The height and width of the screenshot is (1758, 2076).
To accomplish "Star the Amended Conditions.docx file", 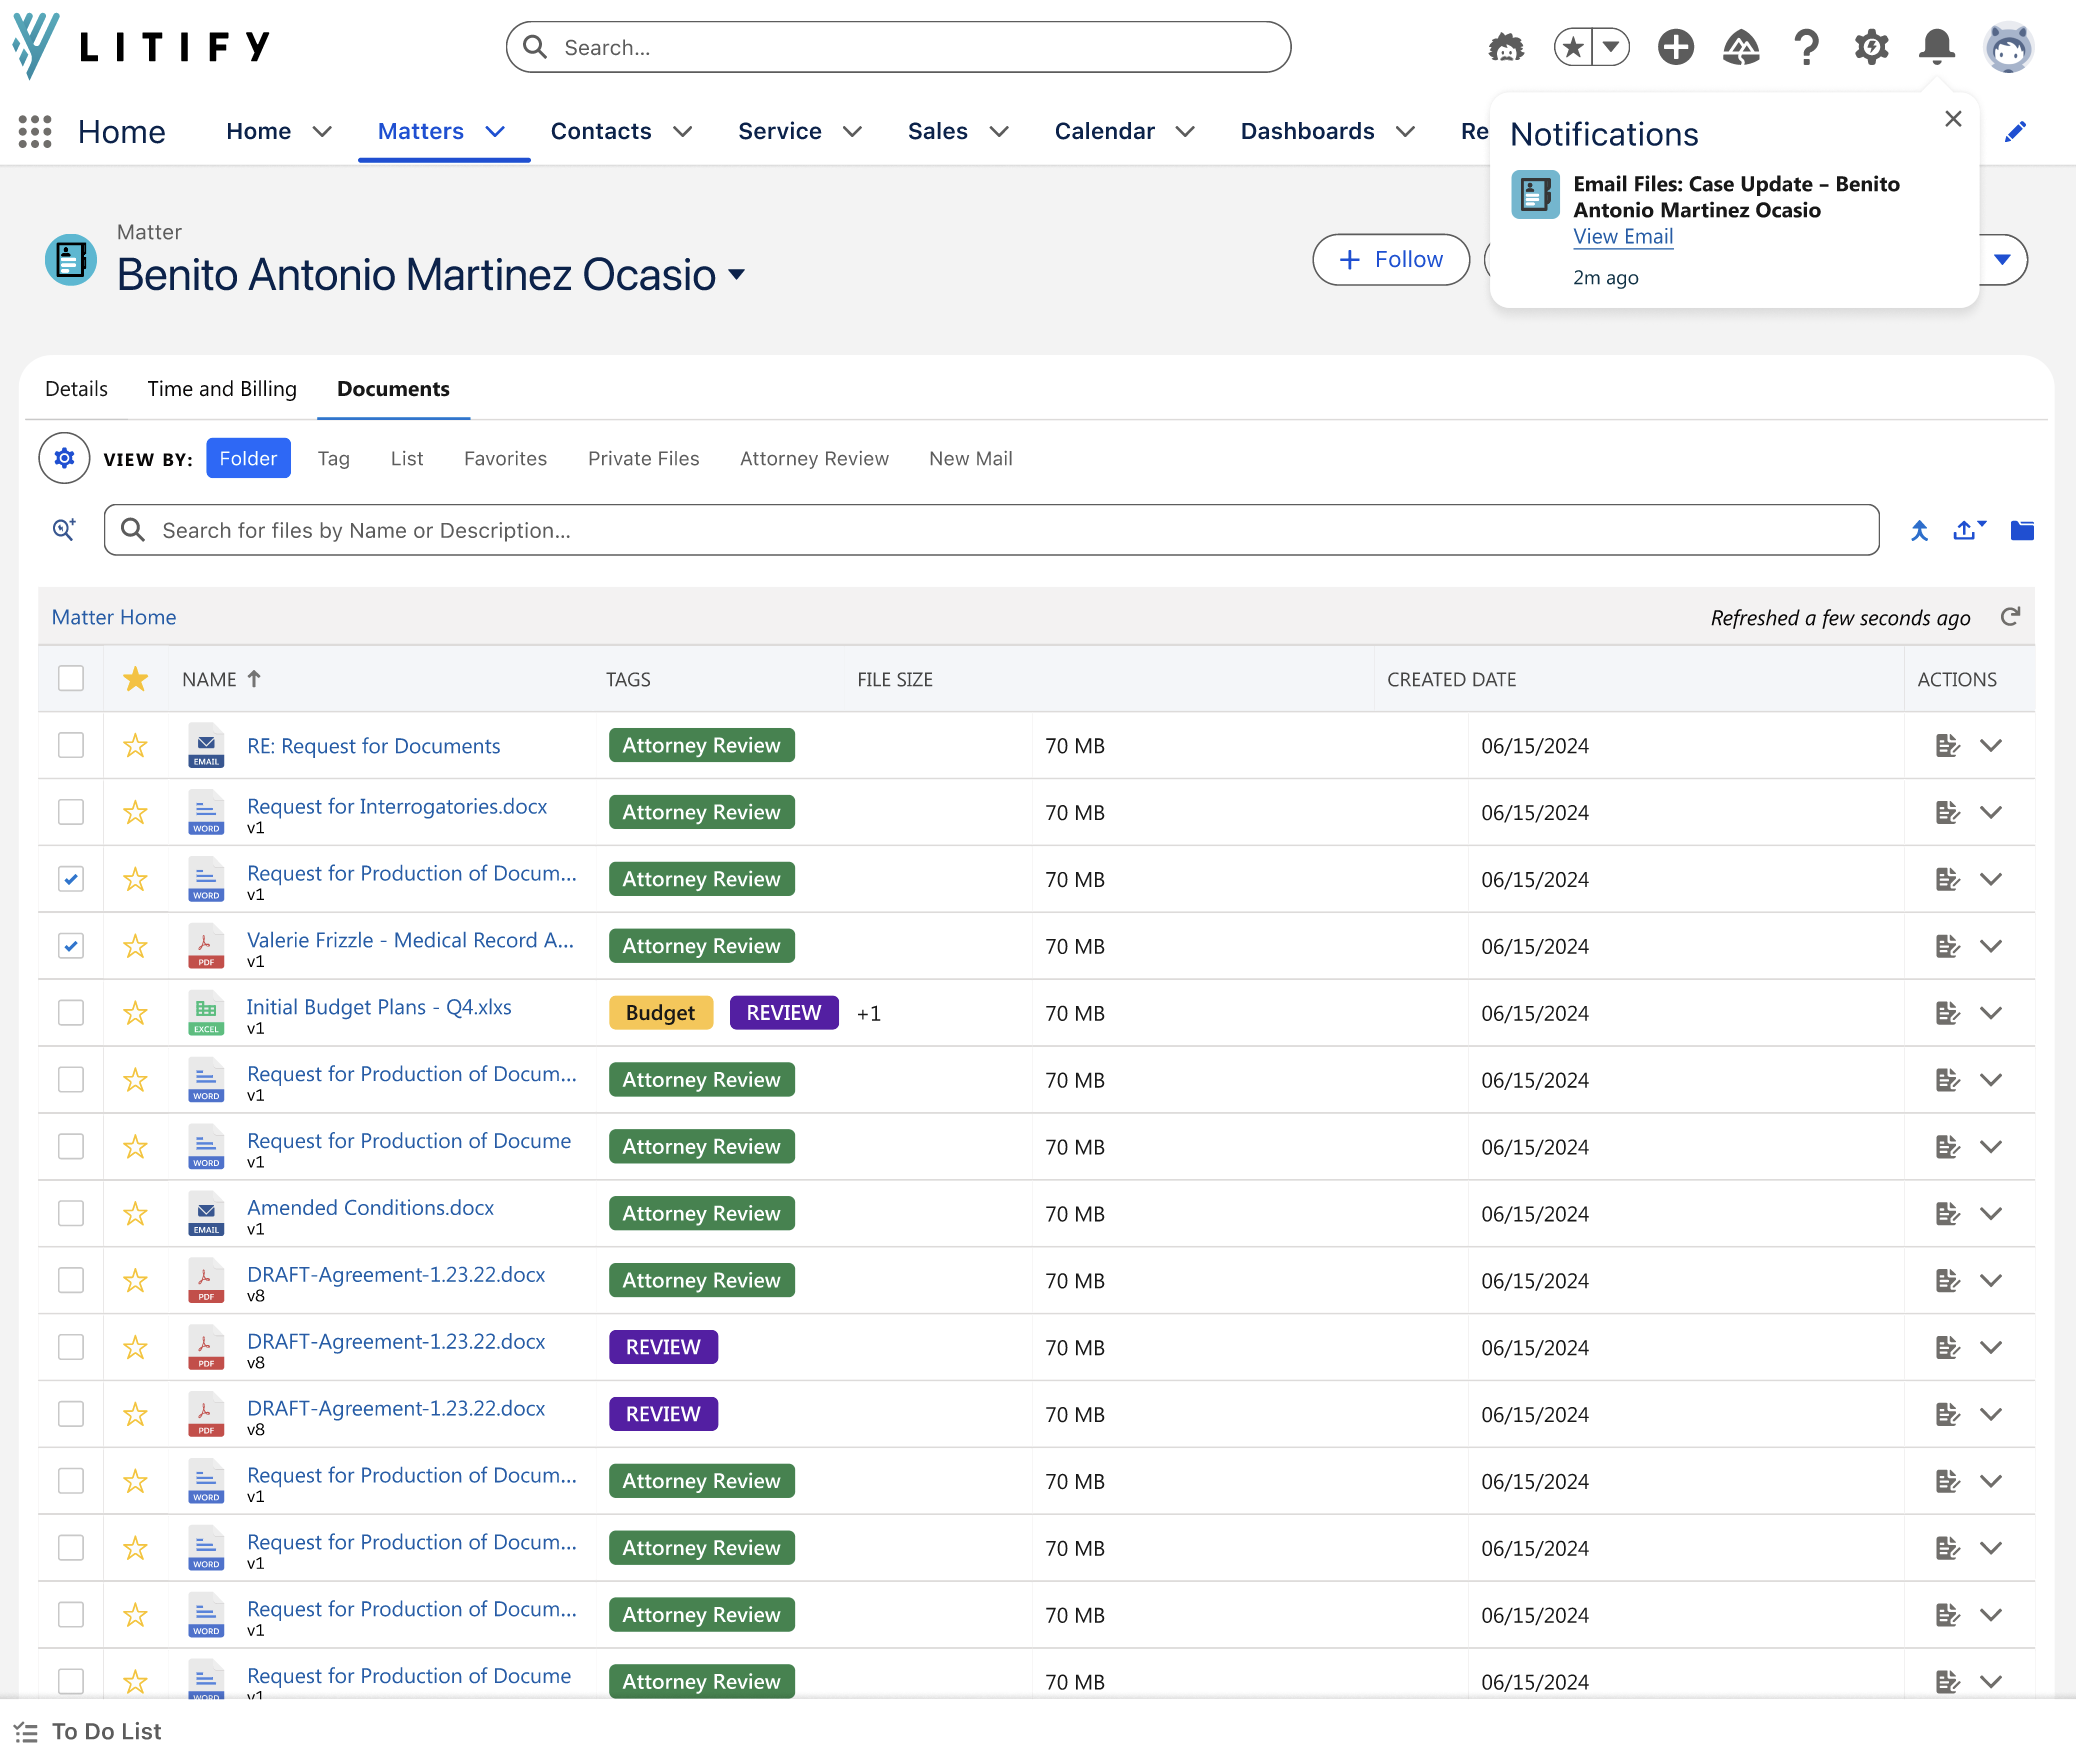I will pyautogui.click(x=135, y=1213).
